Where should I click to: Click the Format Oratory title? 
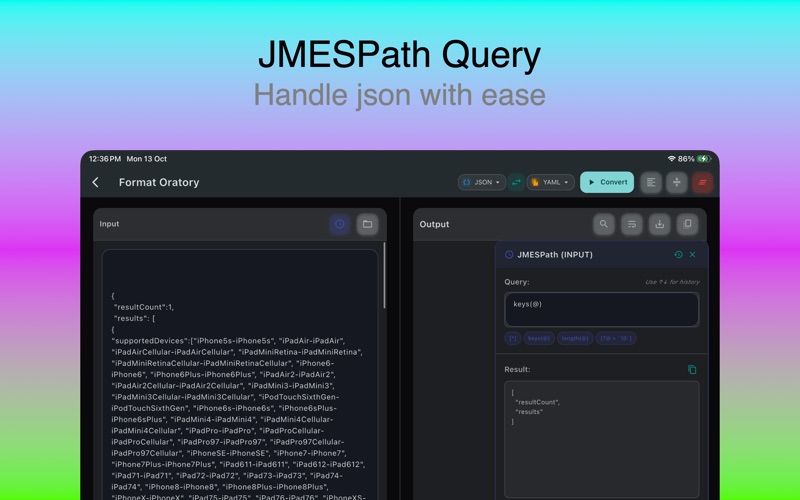pos(159,182)
